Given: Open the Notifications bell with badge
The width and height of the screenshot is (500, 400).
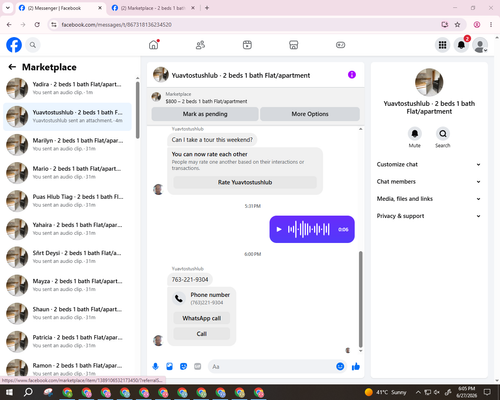Looking at the screenshot, I should 461,45.
